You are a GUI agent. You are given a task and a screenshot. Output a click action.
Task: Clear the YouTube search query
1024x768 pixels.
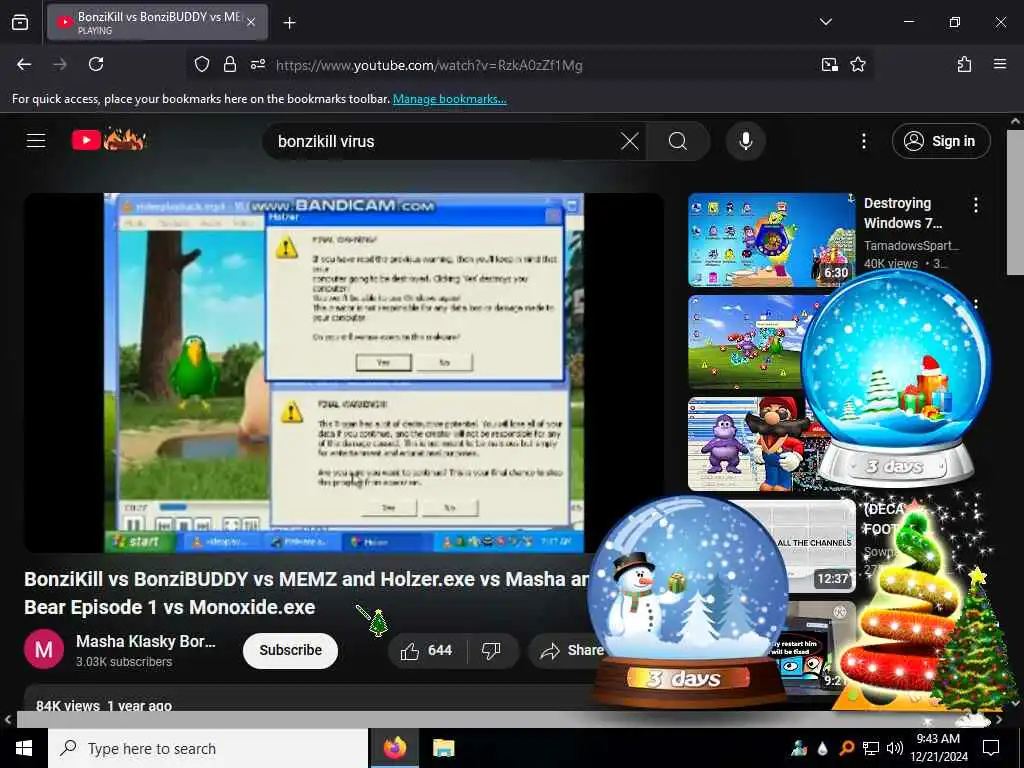pos(630,141)
